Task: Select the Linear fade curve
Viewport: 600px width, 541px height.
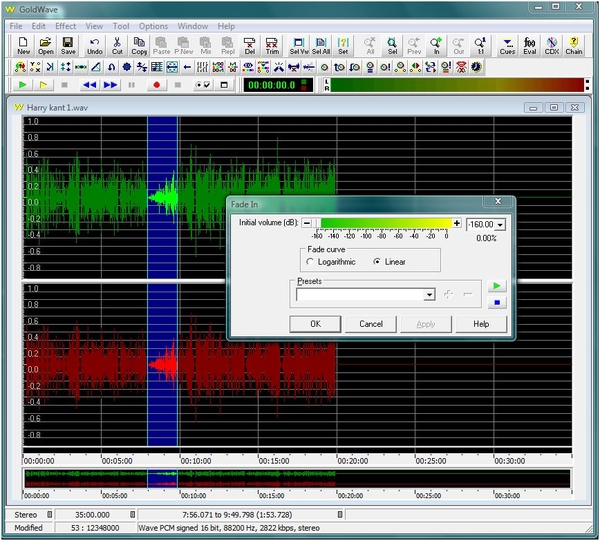Action: (389, 262)
